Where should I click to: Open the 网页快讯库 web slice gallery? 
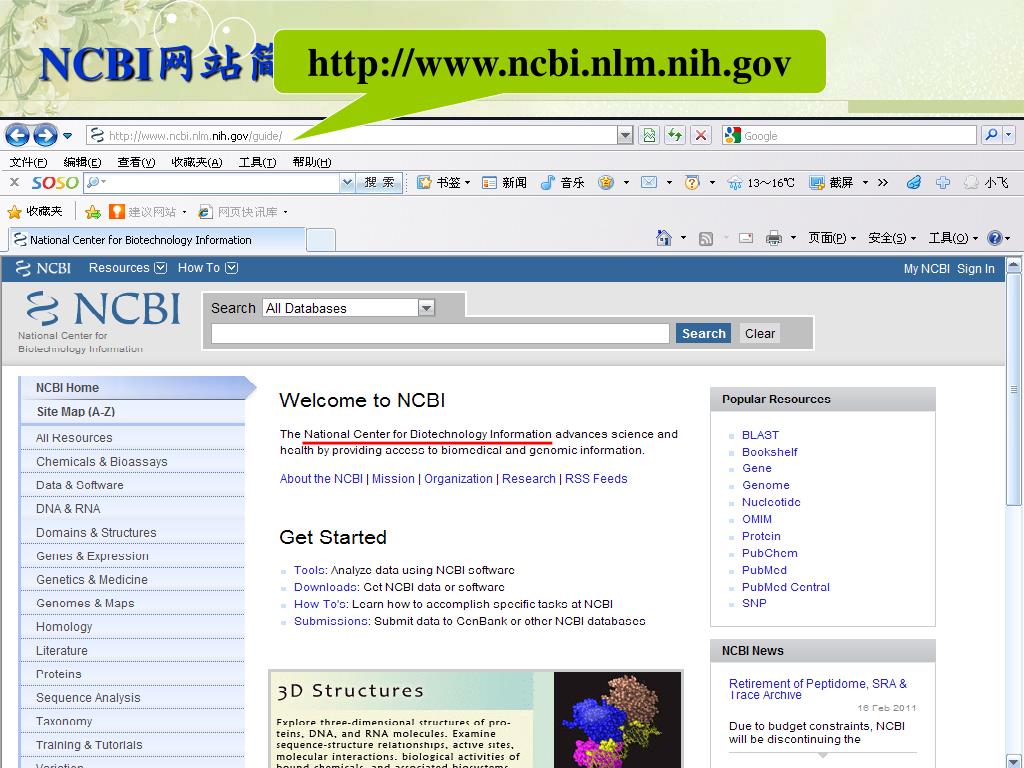(x=242, y=212)
